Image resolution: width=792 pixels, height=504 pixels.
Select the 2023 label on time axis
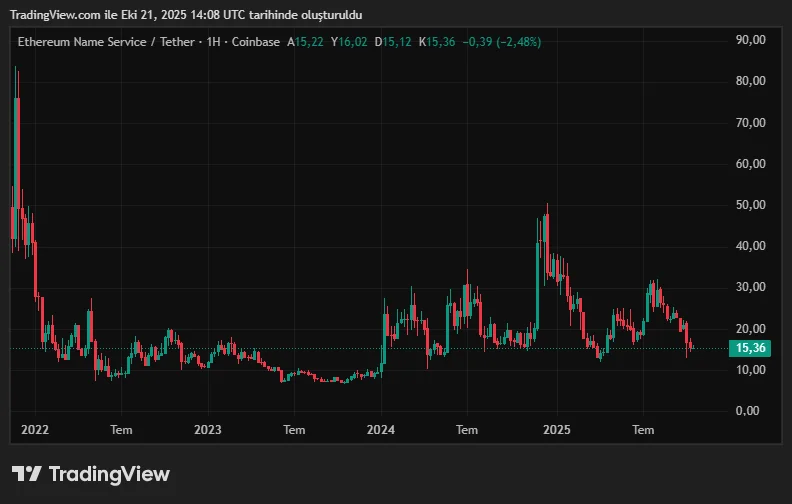[208, 430]
